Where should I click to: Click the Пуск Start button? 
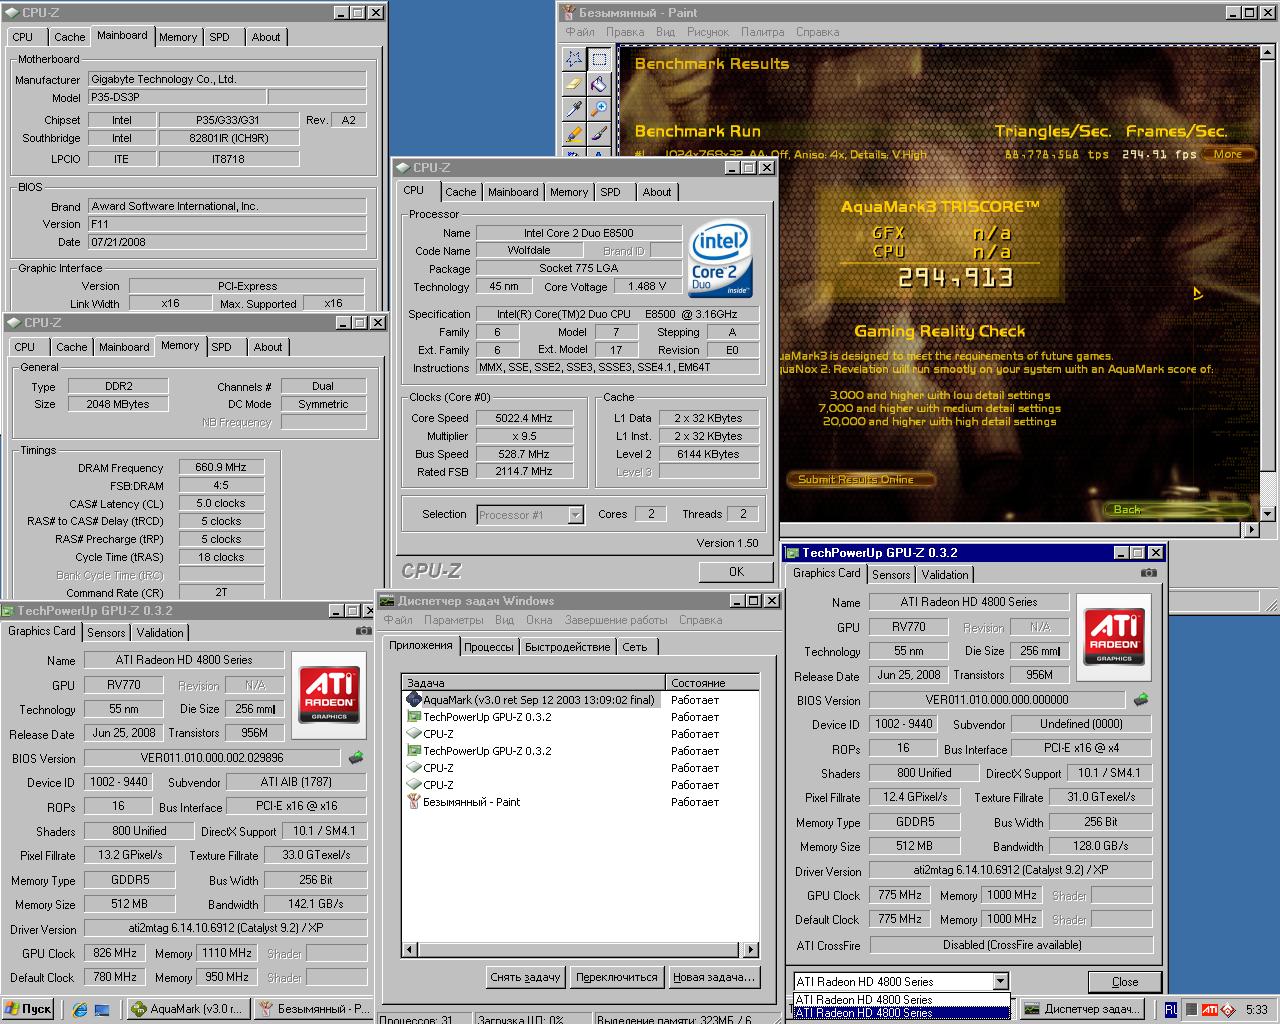(x=28, y=1009)
